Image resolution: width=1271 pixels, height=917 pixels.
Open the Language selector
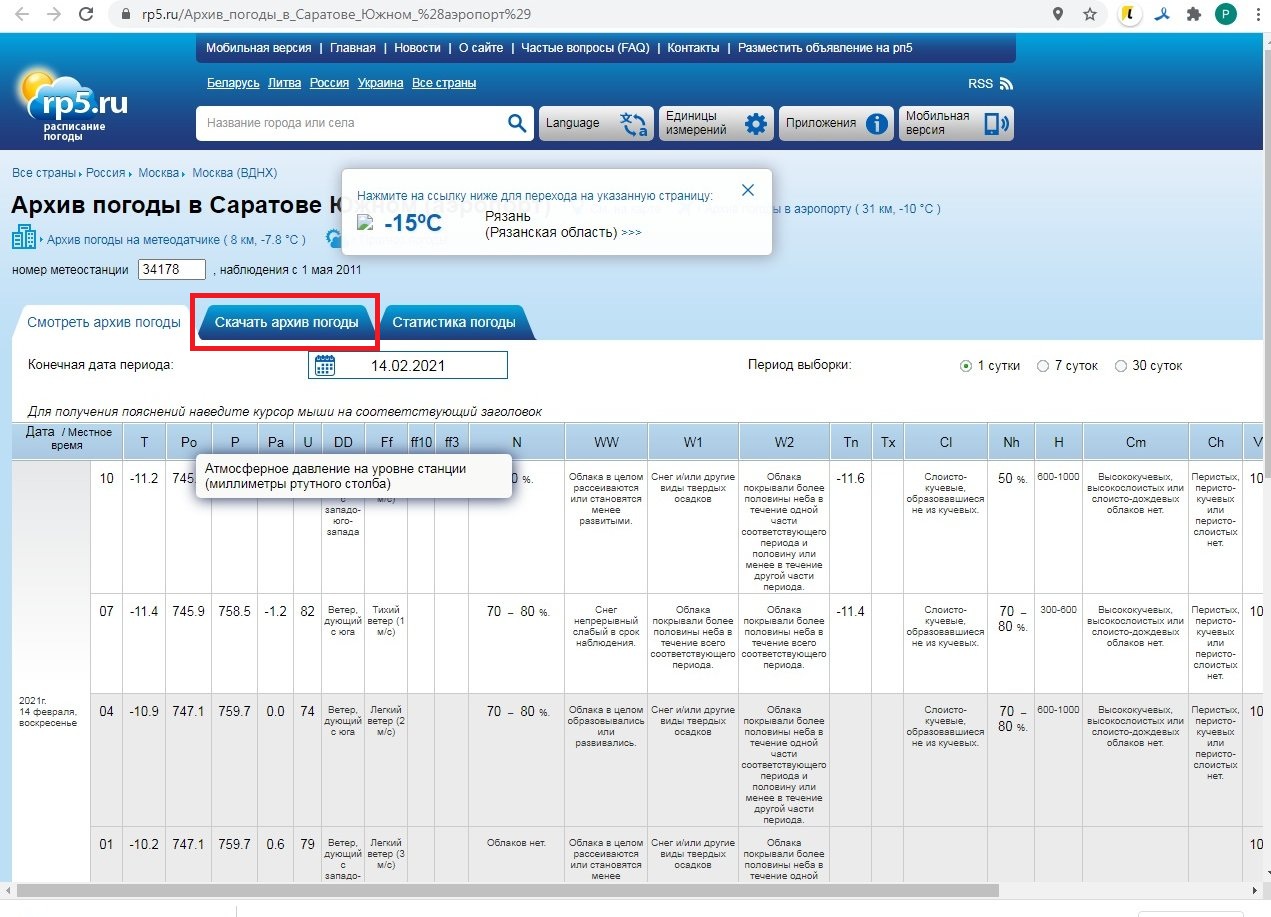pos(596,123)
